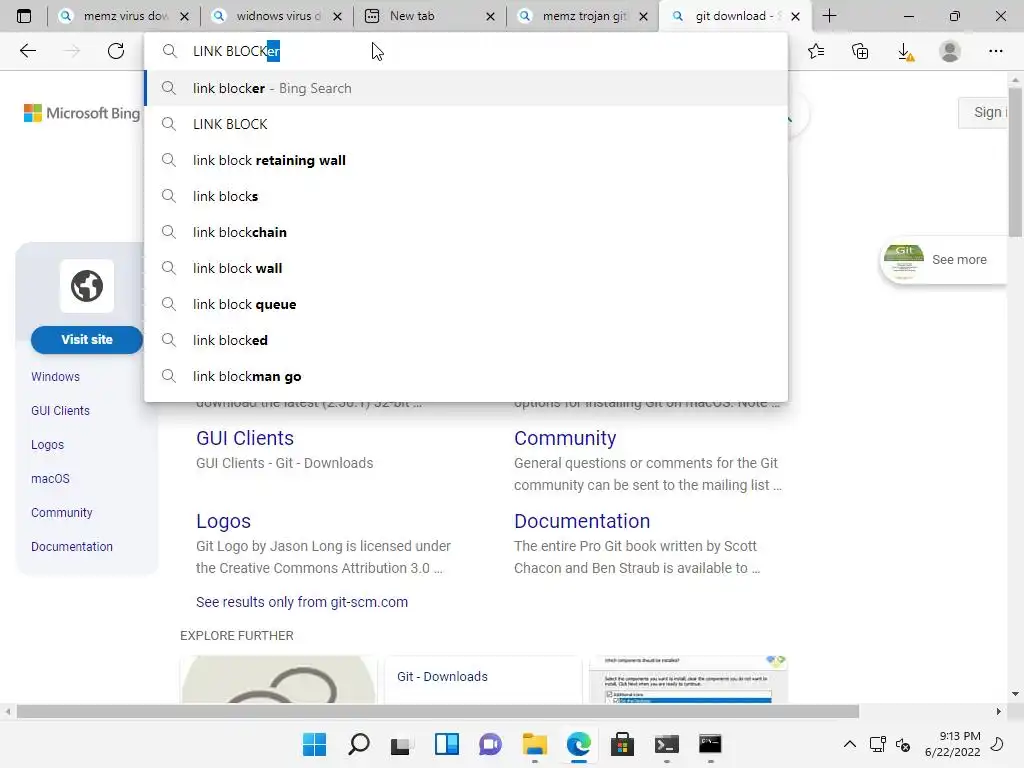Click the Sign in button
Viewport: 1024px width, 768px height.
tap(984, 112)
